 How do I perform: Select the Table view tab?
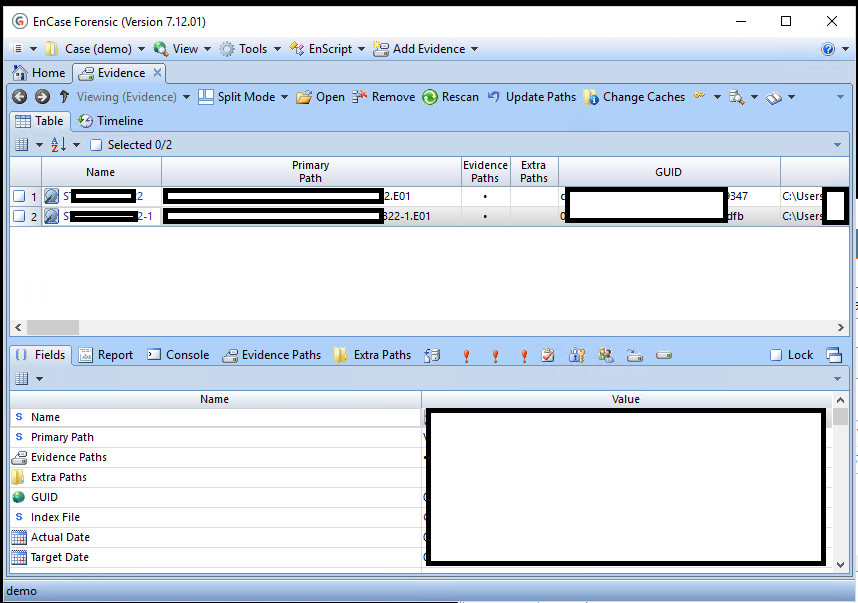coord(39,121)
